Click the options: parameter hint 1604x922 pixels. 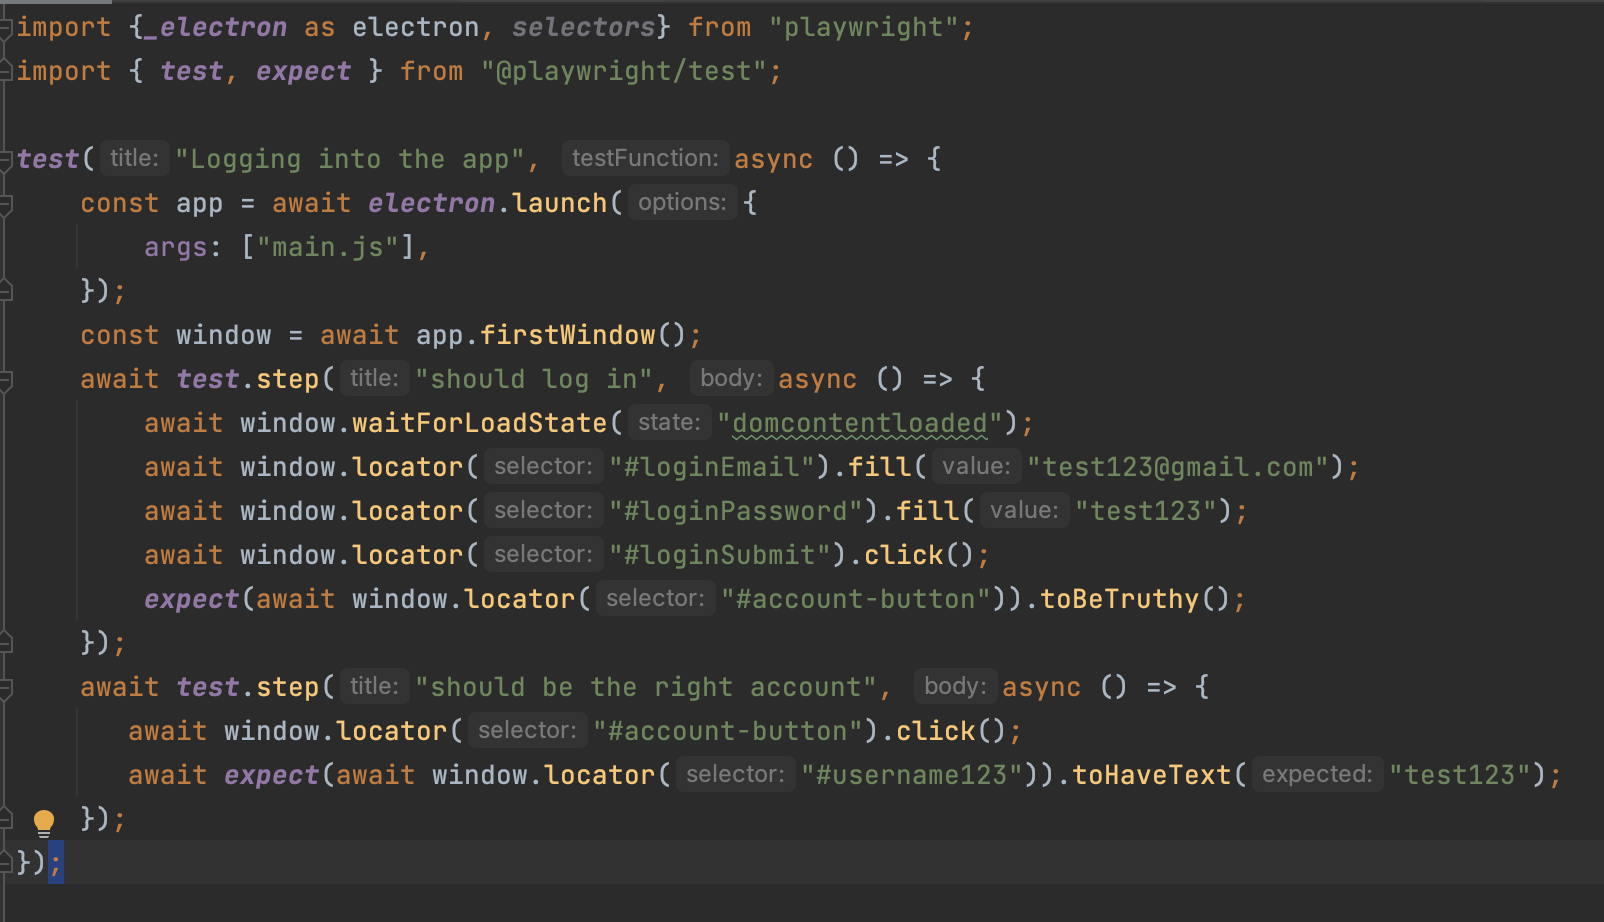[682, 202]
